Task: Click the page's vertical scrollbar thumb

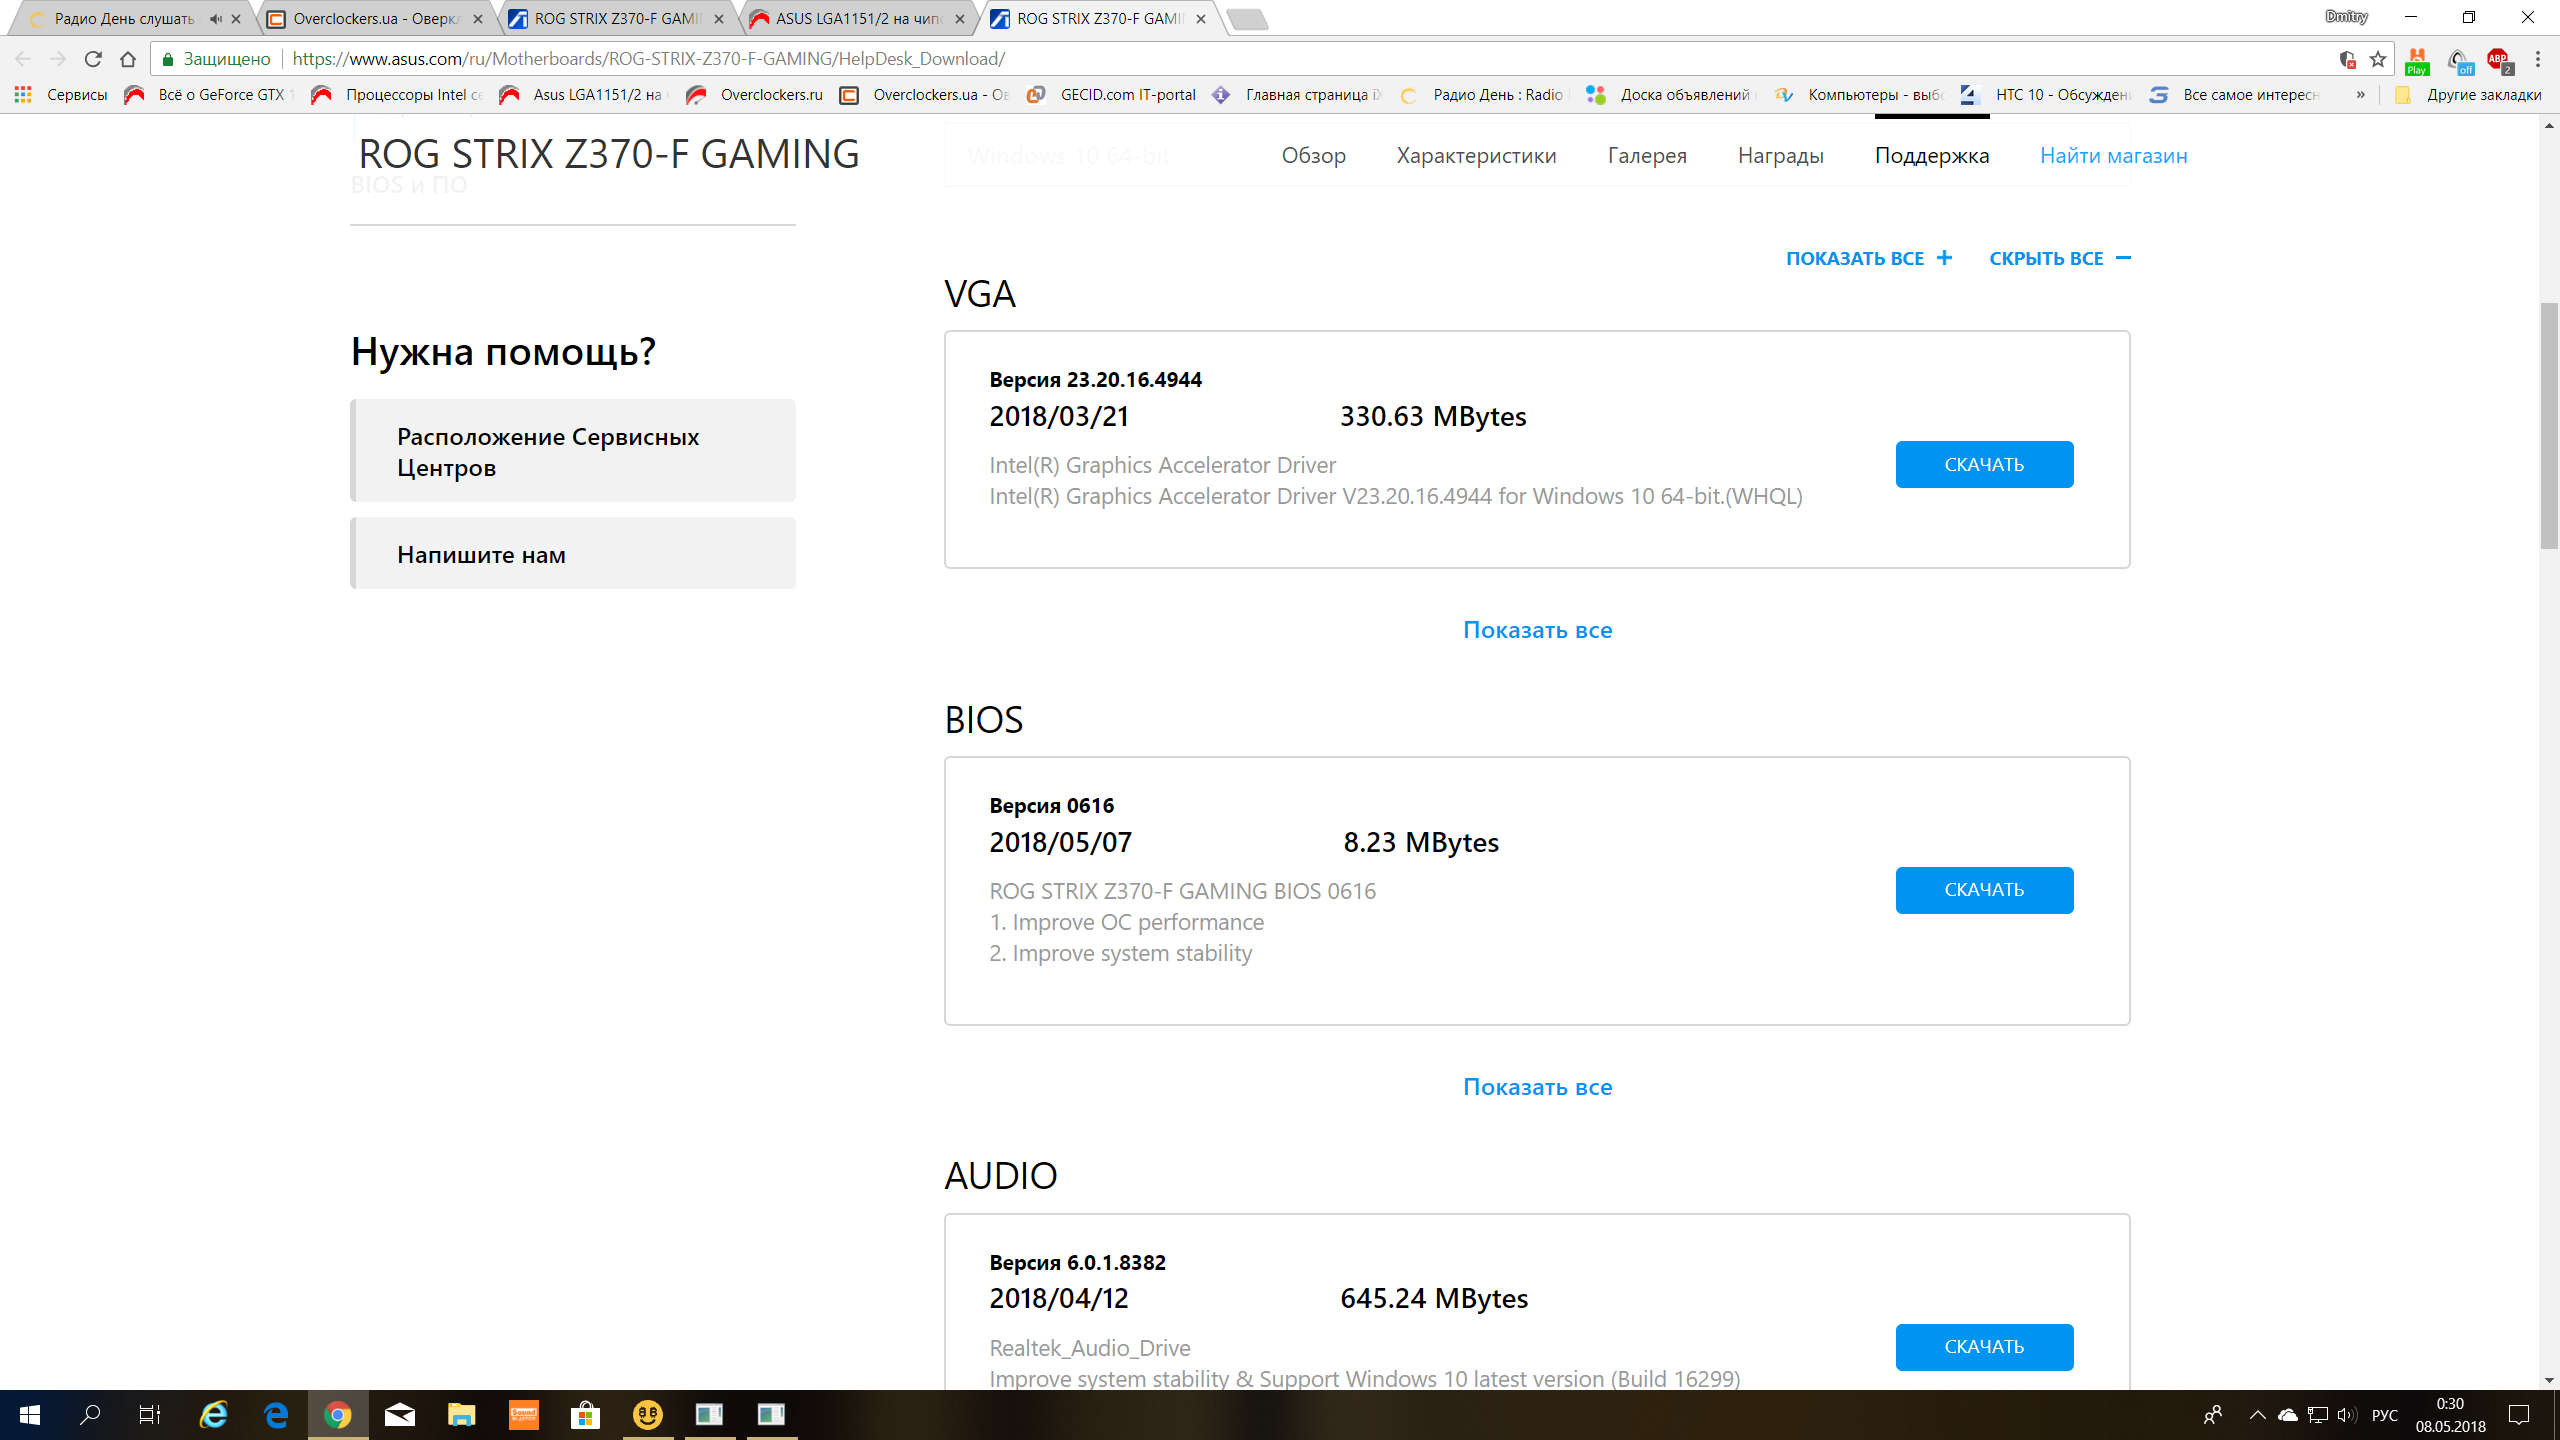Action: [2549, 425]
